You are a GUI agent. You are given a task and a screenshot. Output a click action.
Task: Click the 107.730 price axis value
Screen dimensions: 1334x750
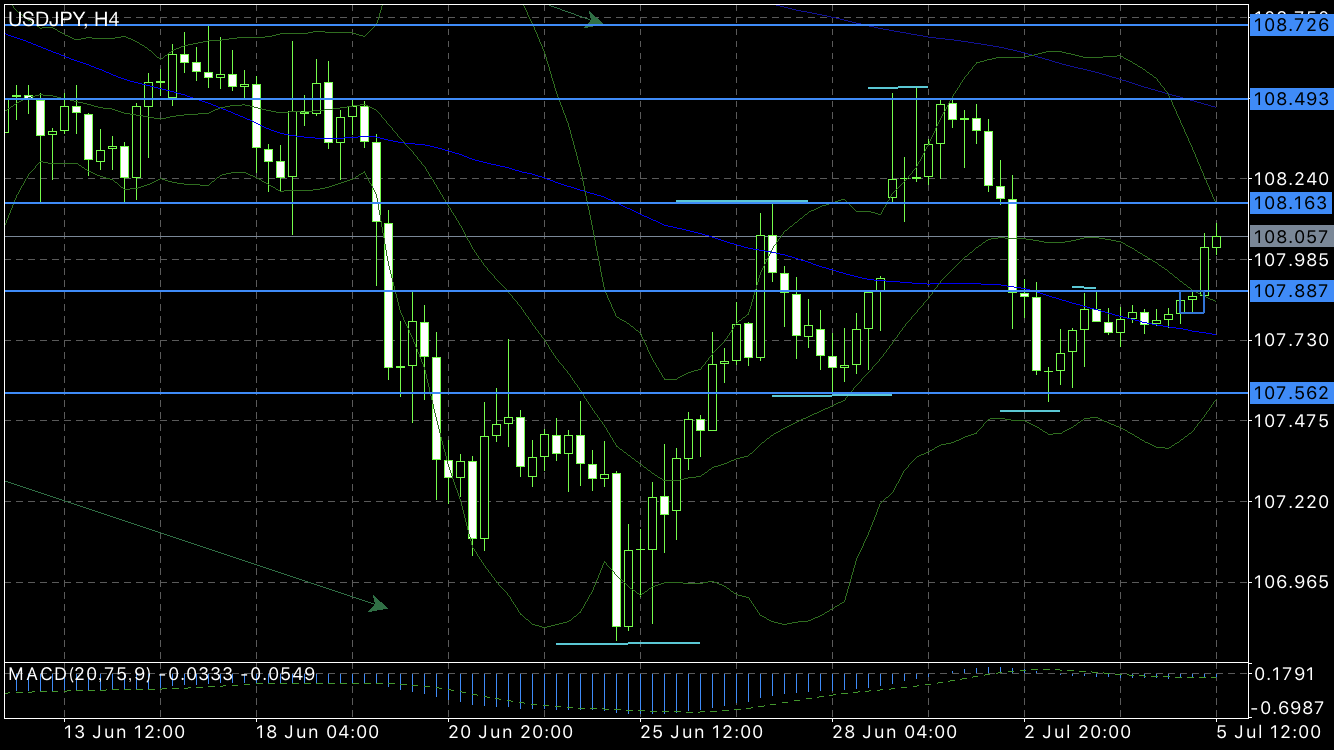click(1291, 341)
